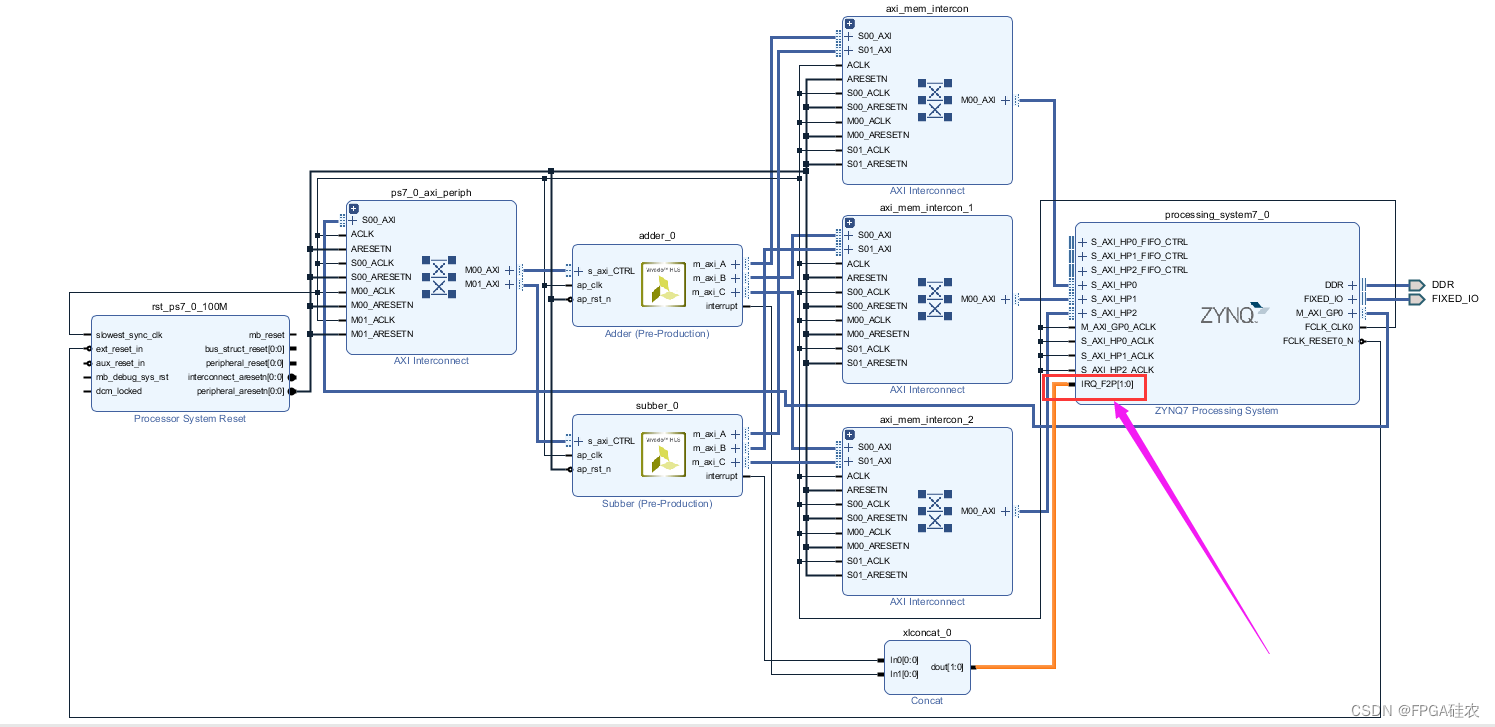Select FCLK_RESET0_N pin on Zynq block
This screenshot has height=727, width=1495.
click(x=1318, y=341)
